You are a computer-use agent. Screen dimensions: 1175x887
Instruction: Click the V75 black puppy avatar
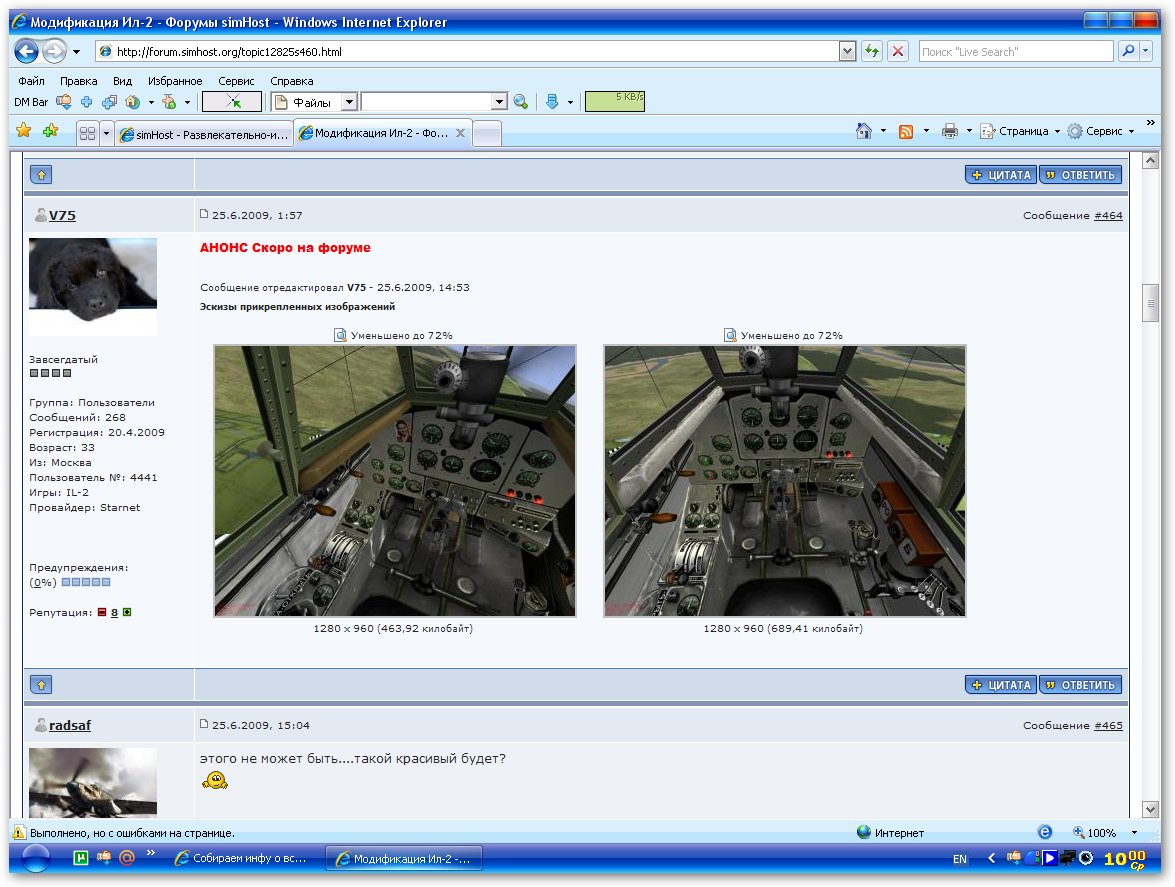coord(93,286)
